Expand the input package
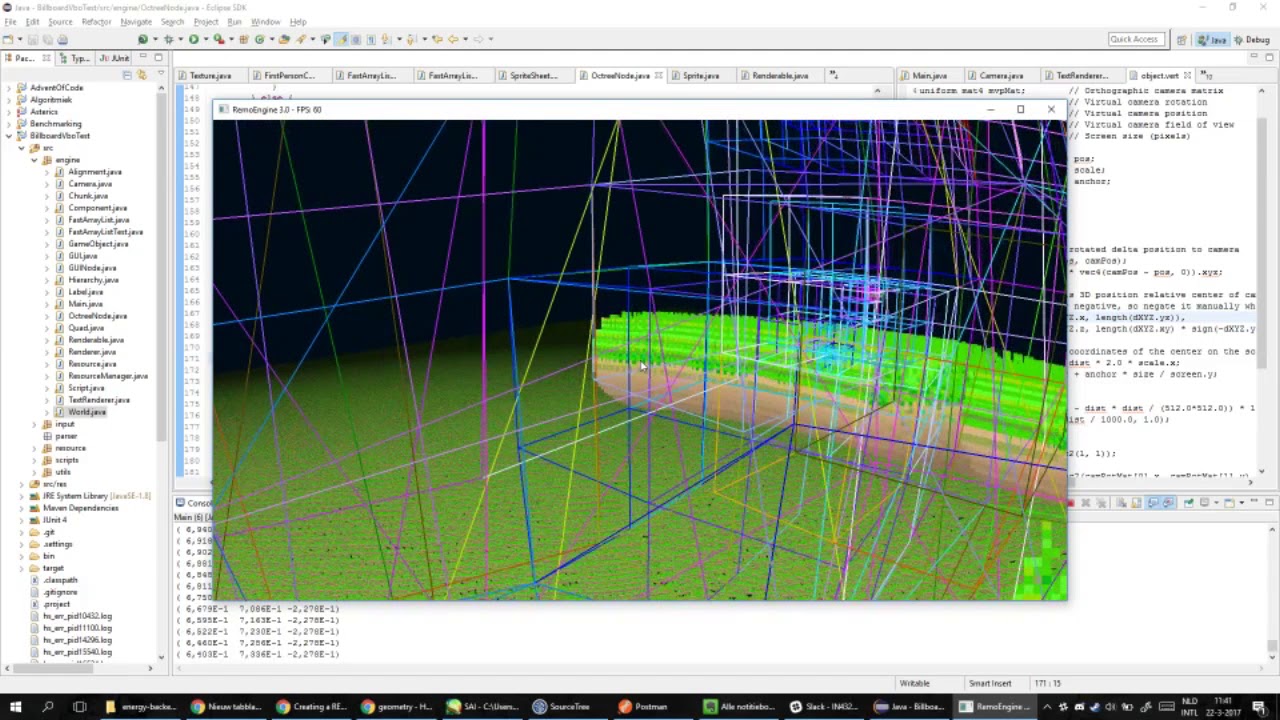Screen dimensions: 1280x720 tap(34, 424)
